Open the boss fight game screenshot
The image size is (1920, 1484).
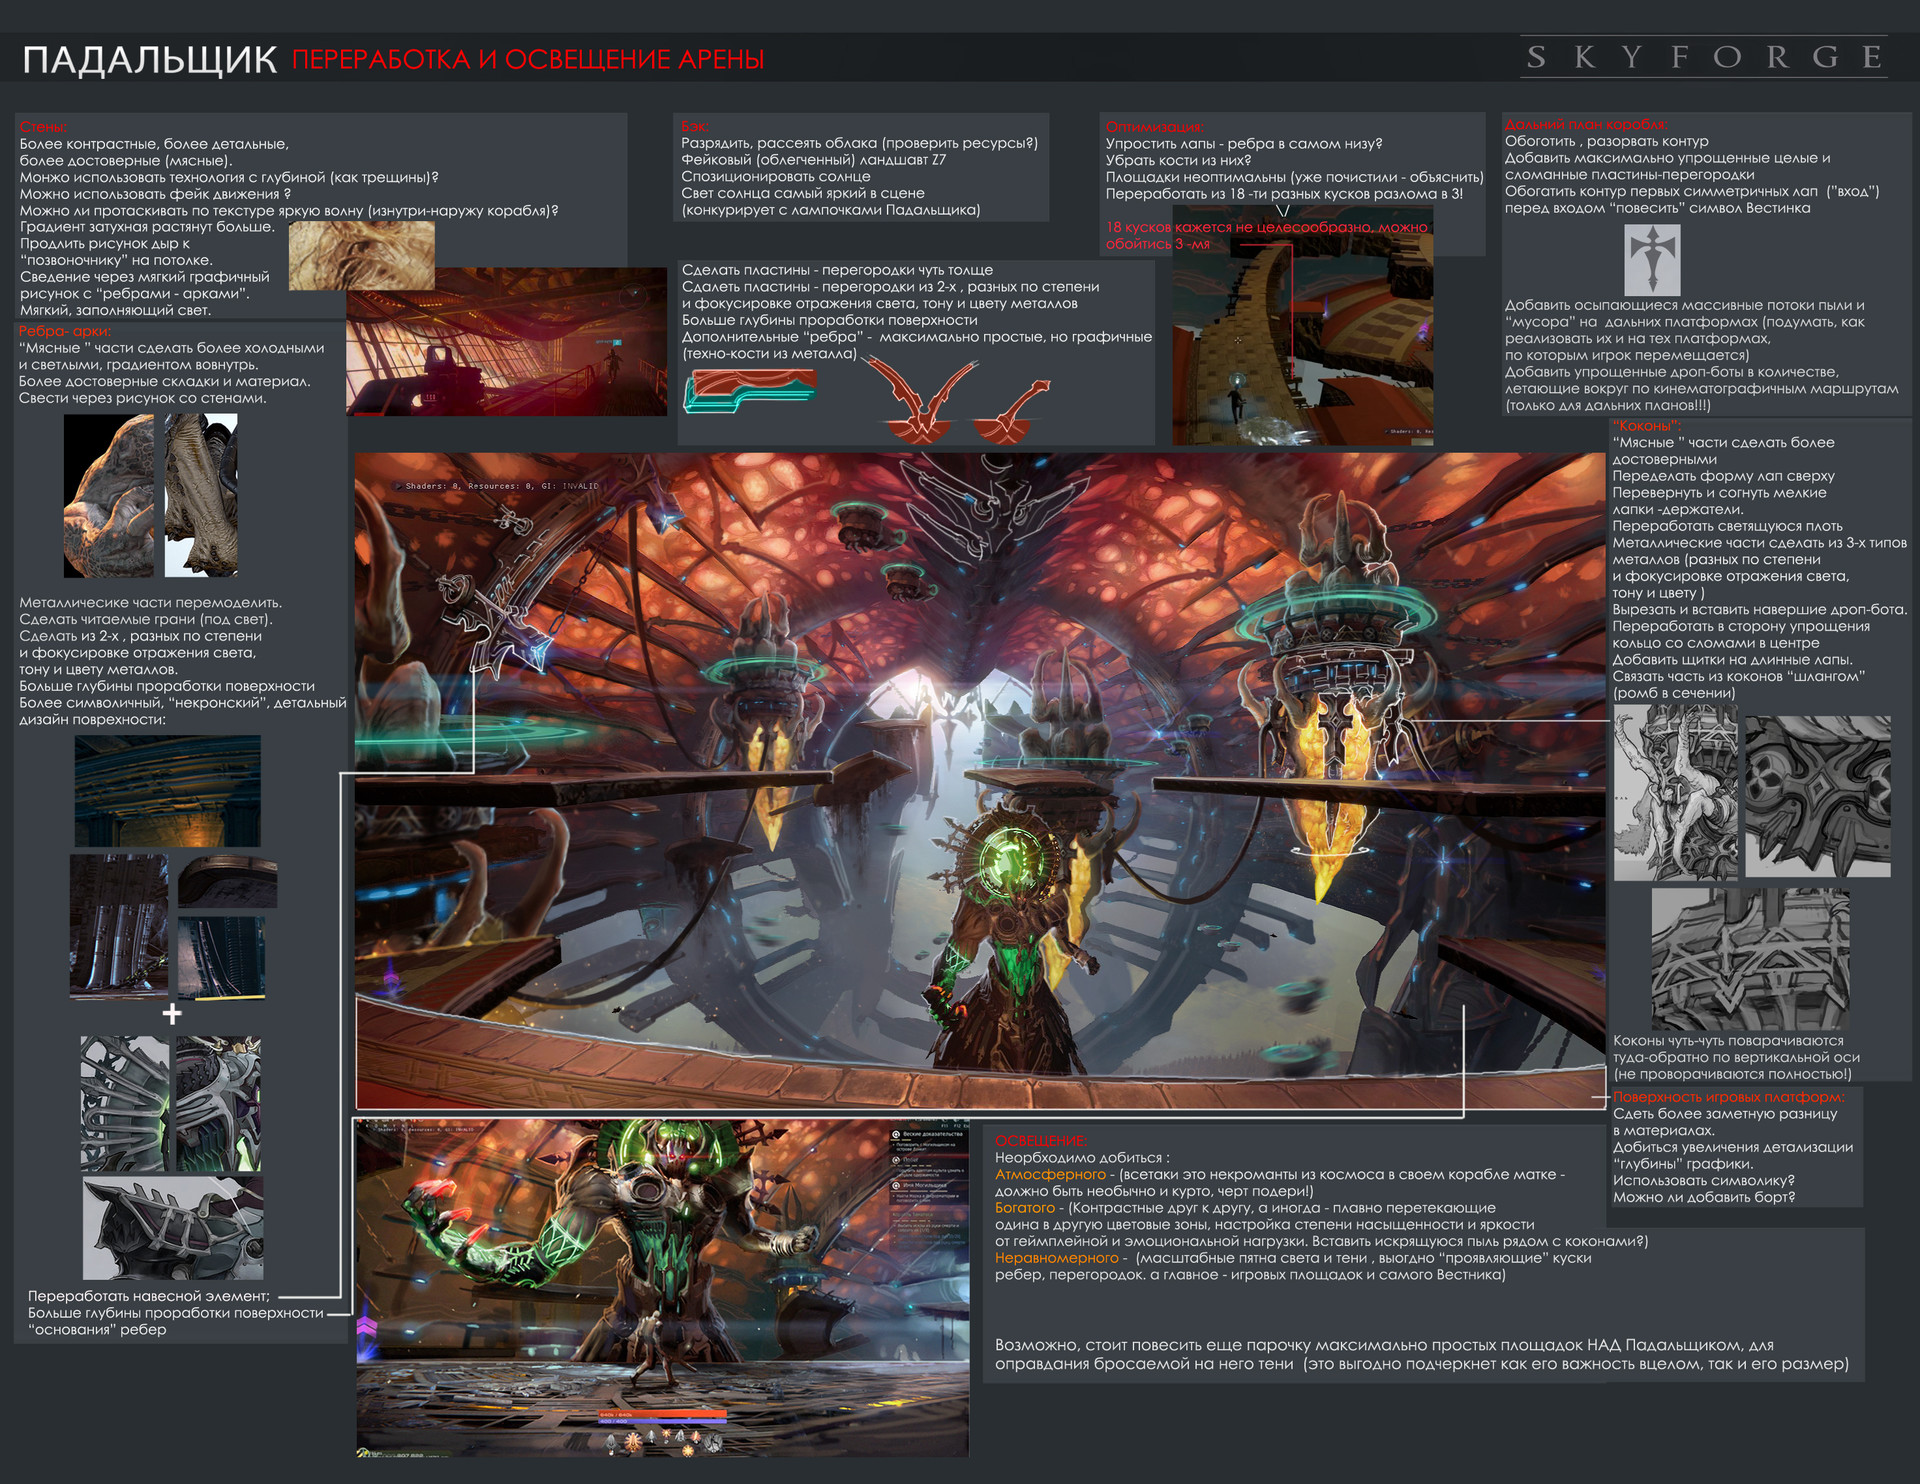(x=663, y=1288)
